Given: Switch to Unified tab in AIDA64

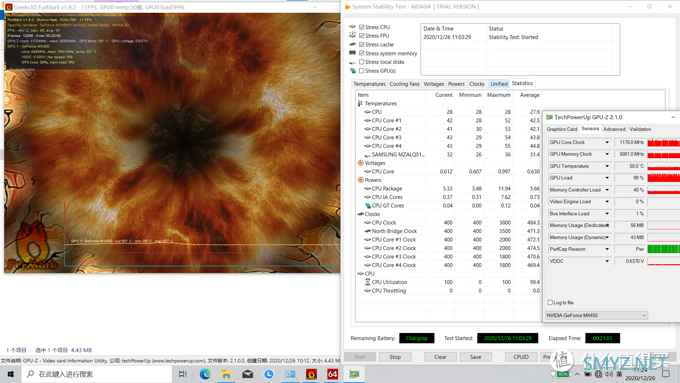Looking at the screenshot, I should pyautogui.click(x=499, y=84).
